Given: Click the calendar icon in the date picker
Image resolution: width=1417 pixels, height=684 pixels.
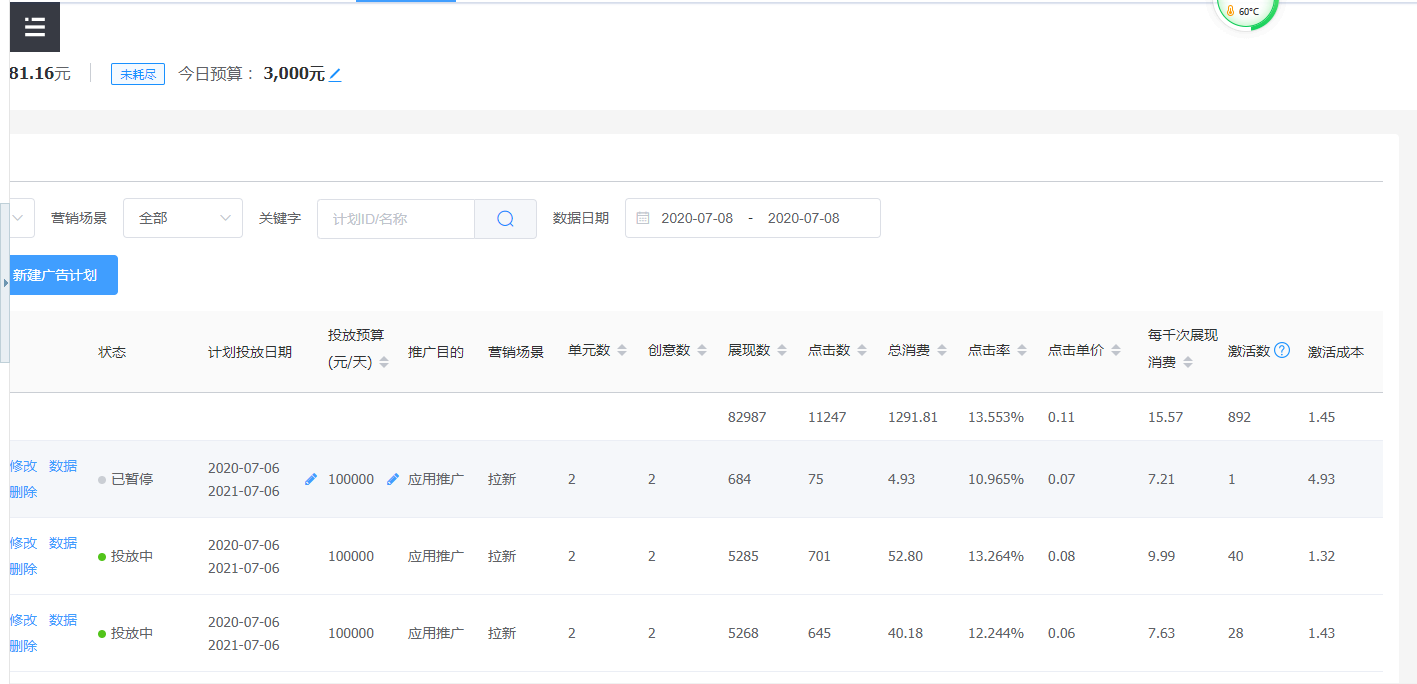Looking at the screenshot, I should tap(643, 218).
